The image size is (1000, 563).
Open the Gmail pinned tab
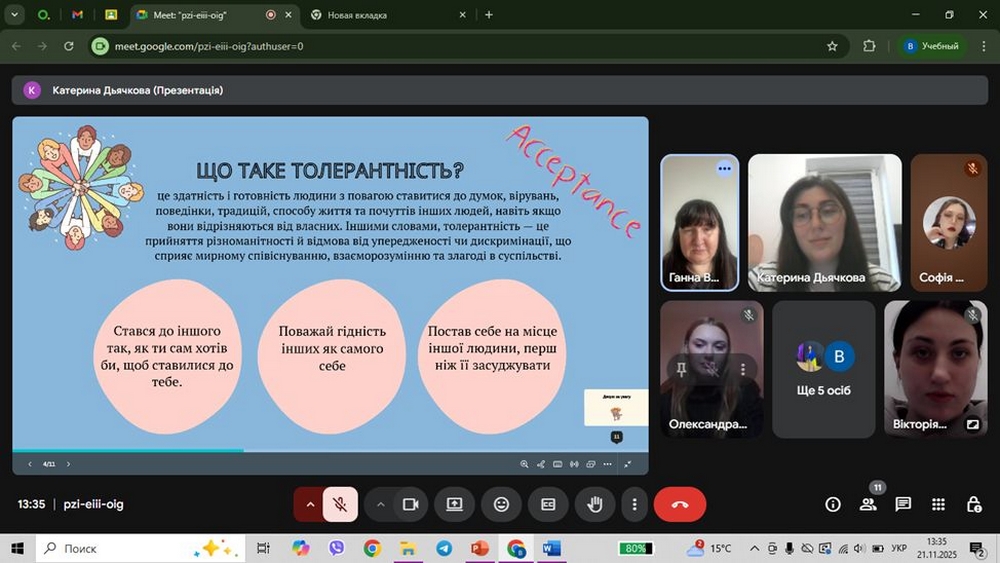click(x=78, y=15)
